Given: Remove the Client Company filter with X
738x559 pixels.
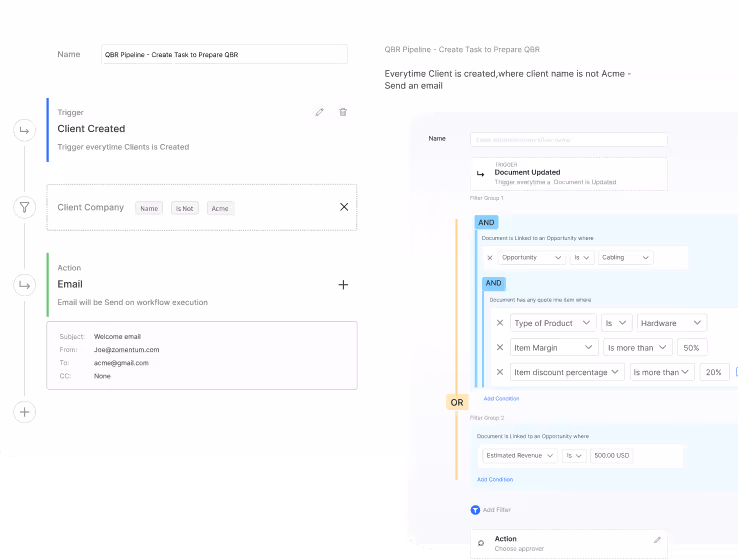Looking at the screenshot, I should [x=344, y=207].
